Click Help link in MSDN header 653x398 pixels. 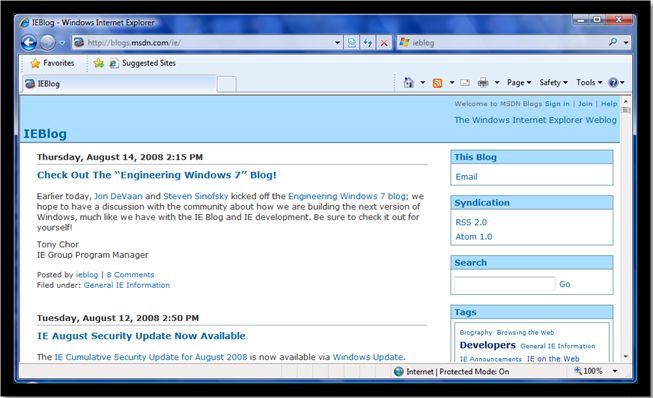(609, 104)
